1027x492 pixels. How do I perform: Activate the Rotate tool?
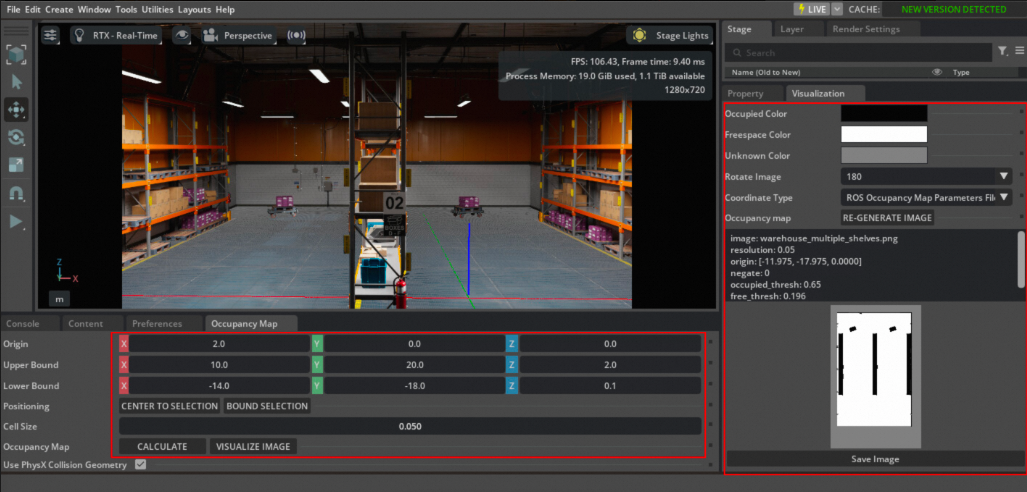pos(16,138)
